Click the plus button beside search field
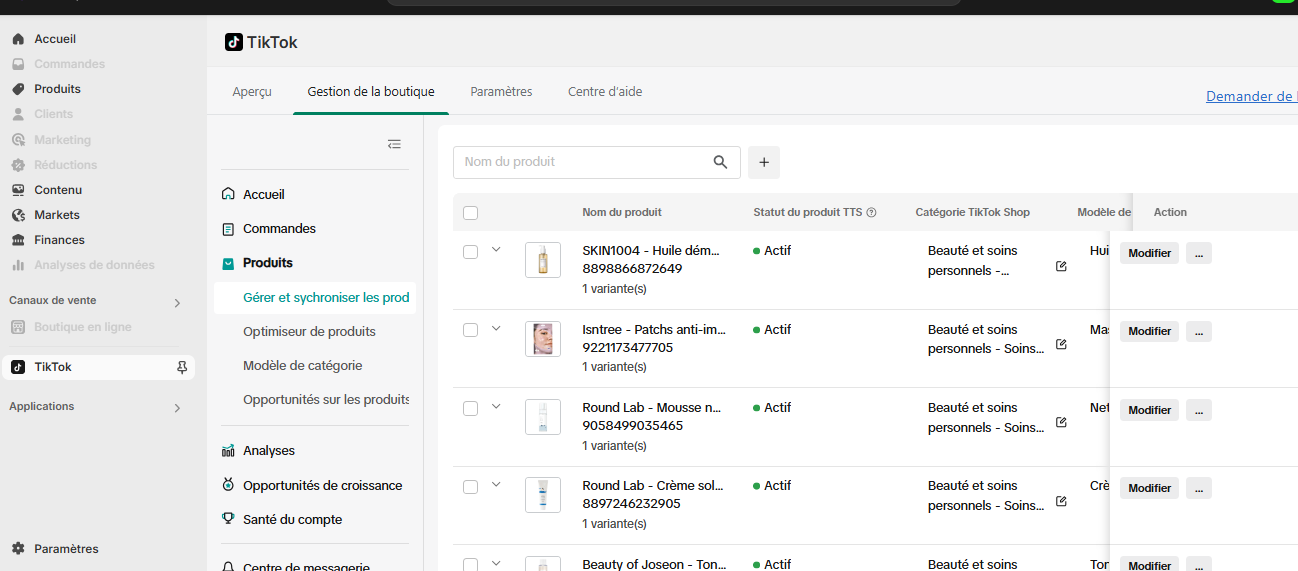Image resolution: width=1298 pixels, height=571 pixels. (764, 162)
